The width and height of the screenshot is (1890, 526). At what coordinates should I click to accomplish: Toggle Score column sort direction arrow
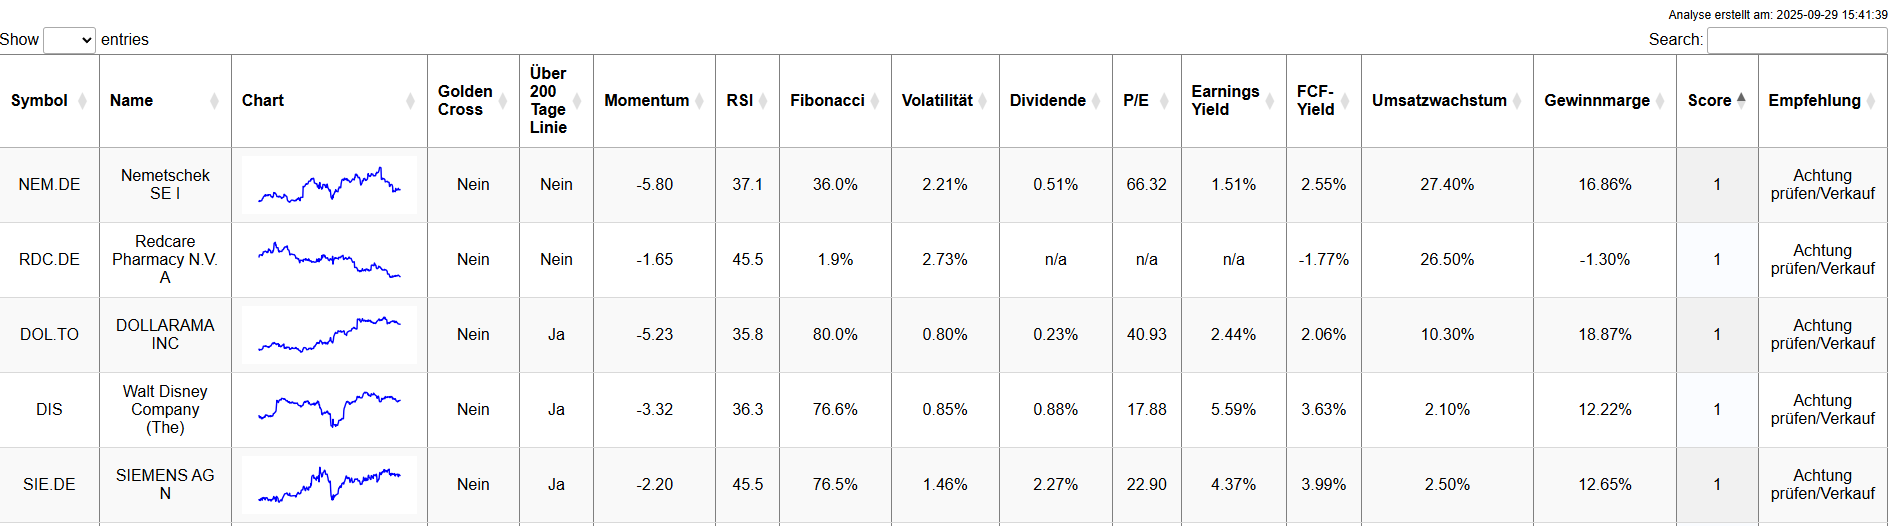(x=1741, y=100)
